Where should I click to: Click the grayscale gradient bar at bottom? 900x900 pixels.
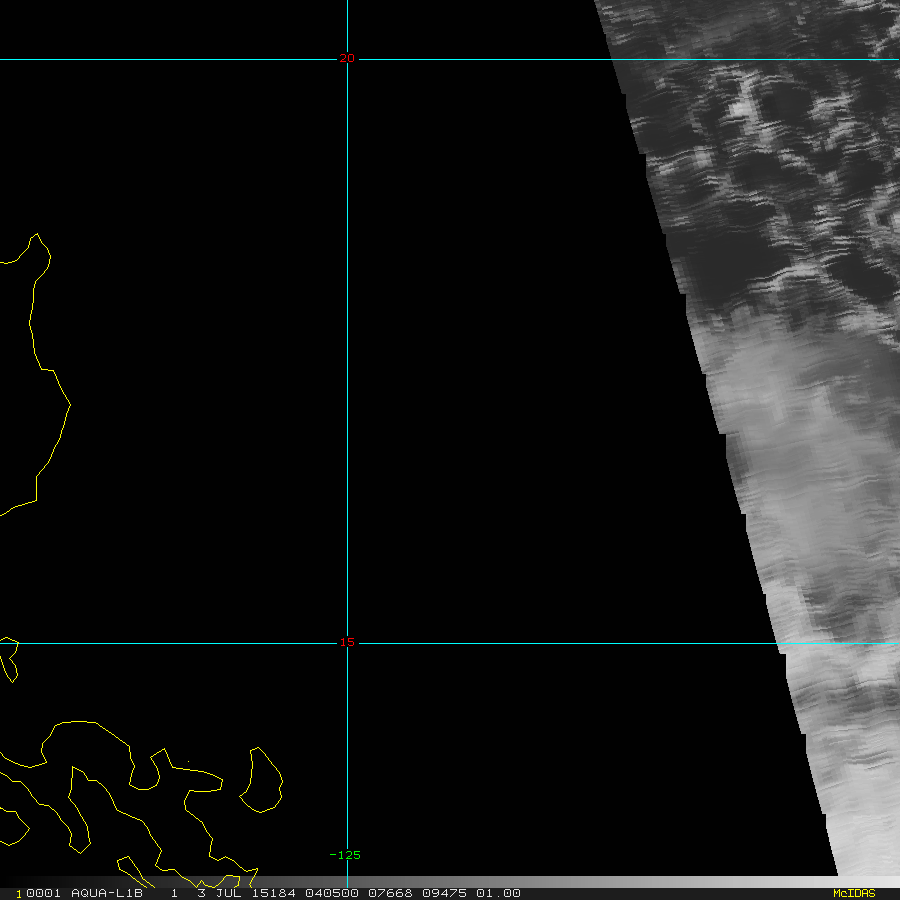click(x=680, y=882)
